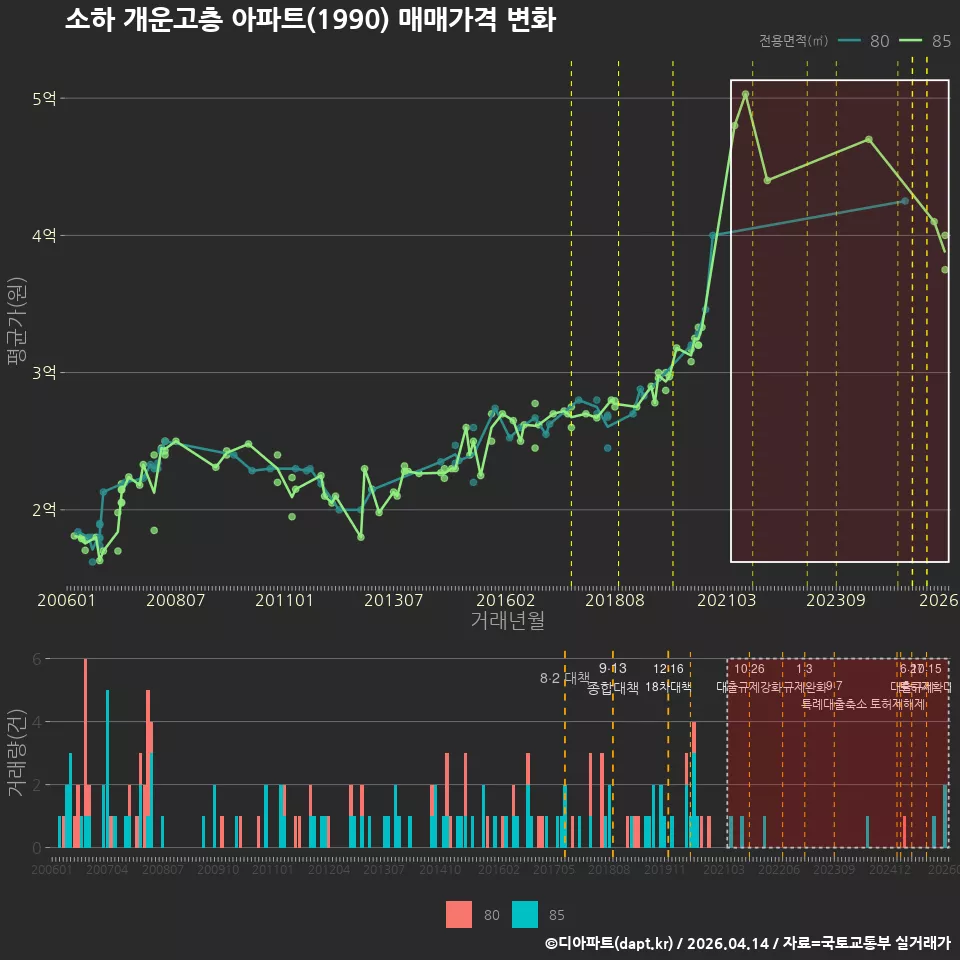Click '202412' on the volume chart x-axis
Viewport: 960px width, 960px height.
pyautogui.click(x=890, y=869)
